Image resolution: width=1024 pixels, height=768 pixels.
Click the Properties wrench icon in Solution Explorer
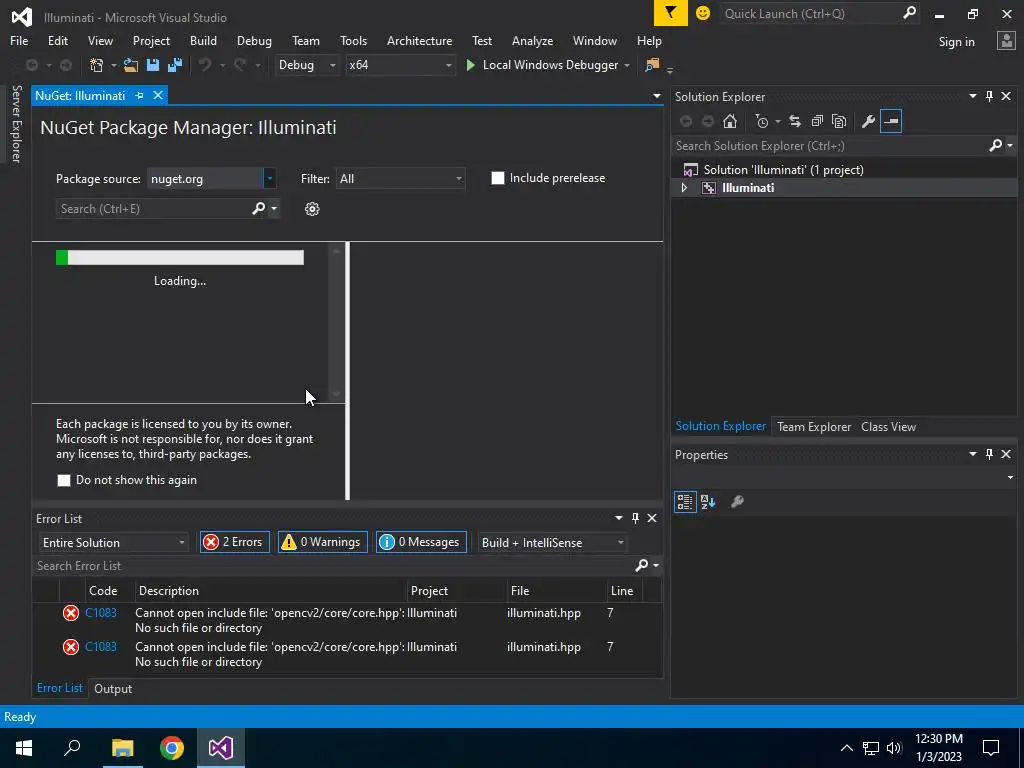tap(868, 121)
